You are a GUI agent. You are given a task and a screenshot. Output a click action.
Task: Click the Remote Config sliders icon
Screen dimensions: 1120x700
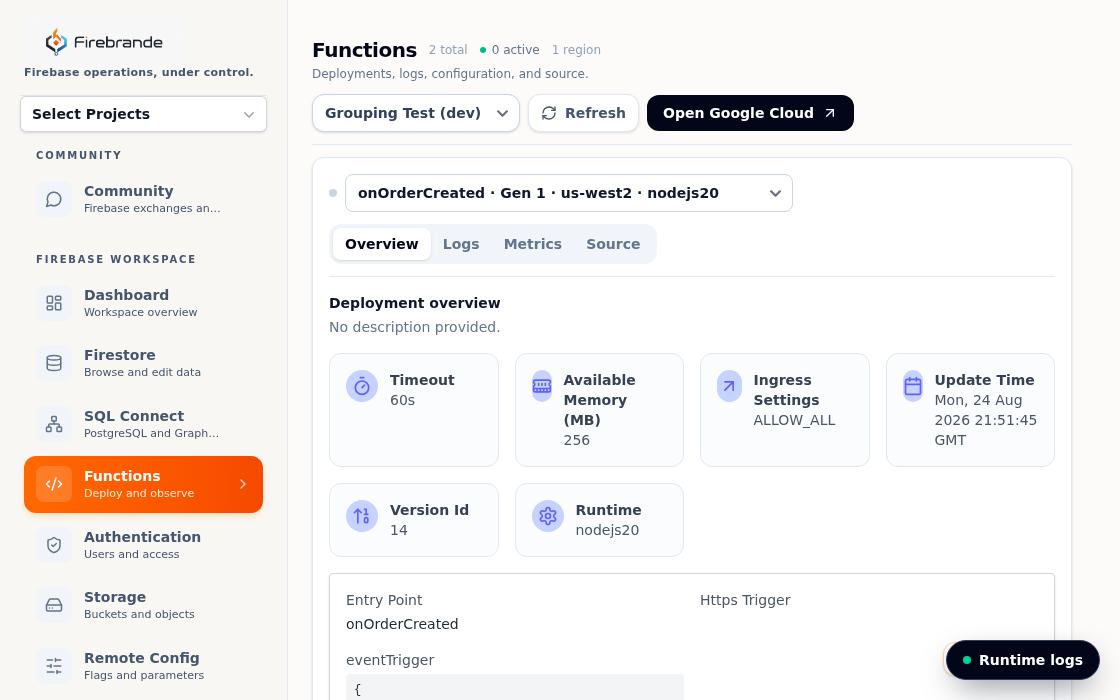pyautogui.click(x=54, y=666)
